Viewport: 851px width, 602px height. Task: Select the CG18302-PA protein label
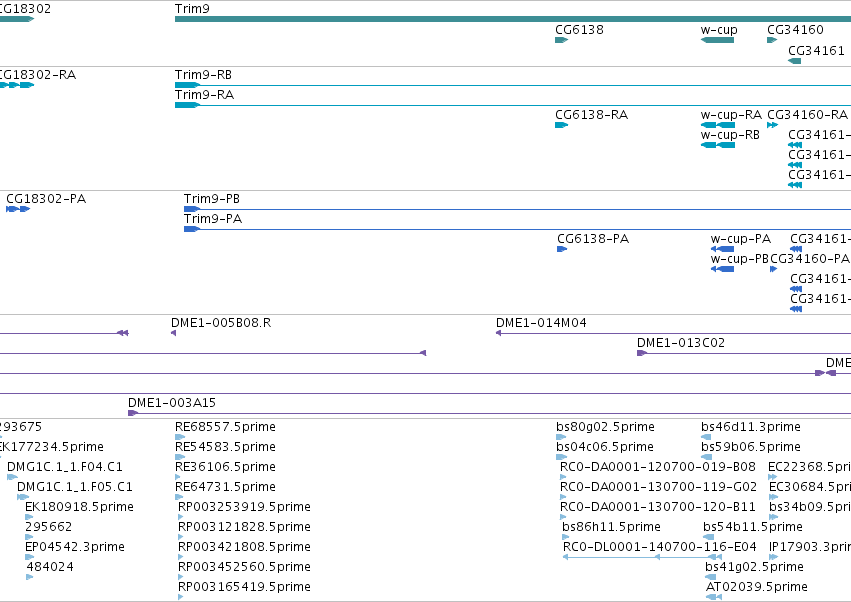pos(46,199)
